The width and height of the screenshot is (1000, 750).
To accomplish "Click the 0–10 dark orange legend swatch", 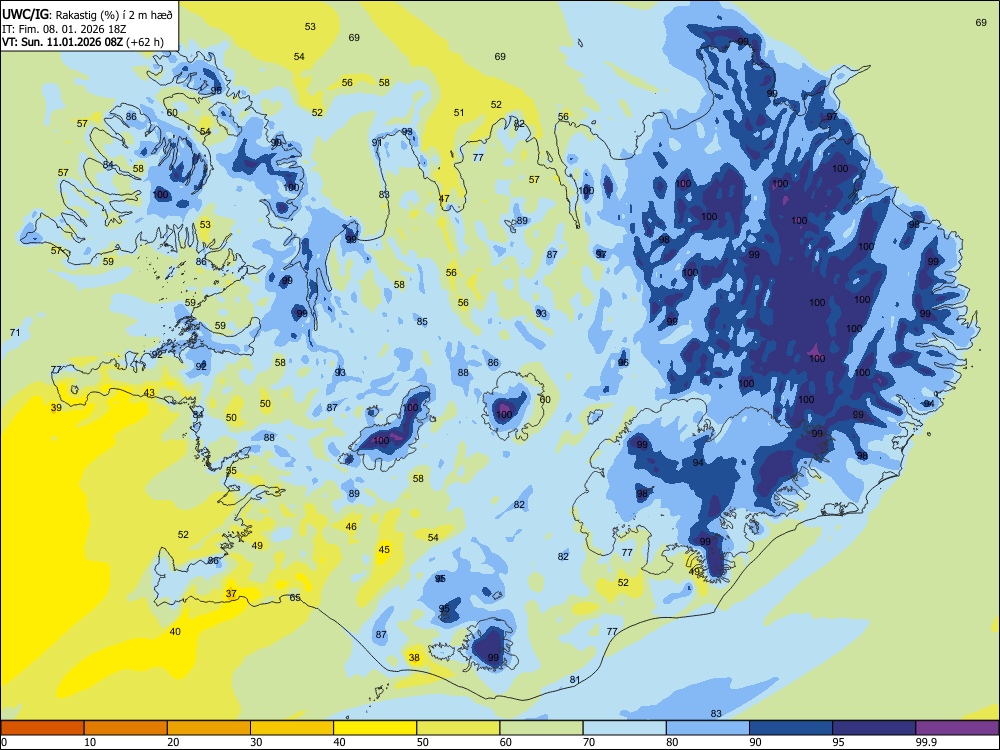I will pos(43,728).
